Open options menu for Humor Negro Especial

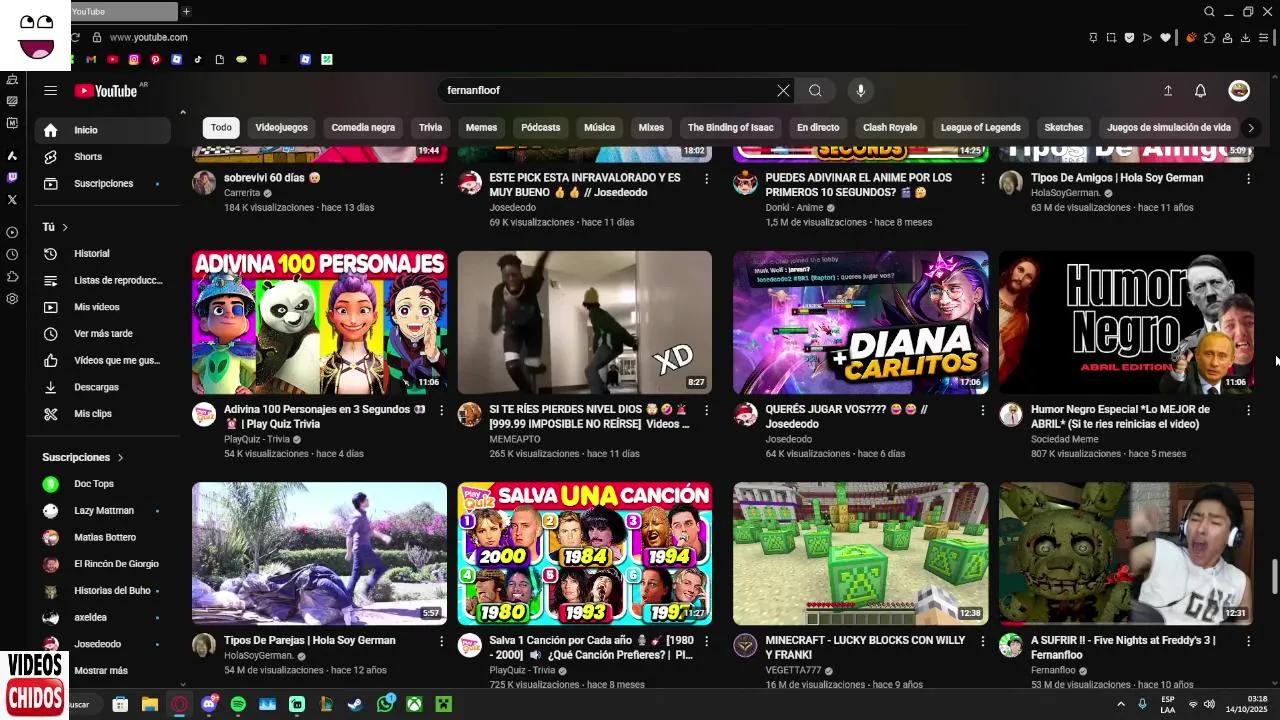(1248, 410)
